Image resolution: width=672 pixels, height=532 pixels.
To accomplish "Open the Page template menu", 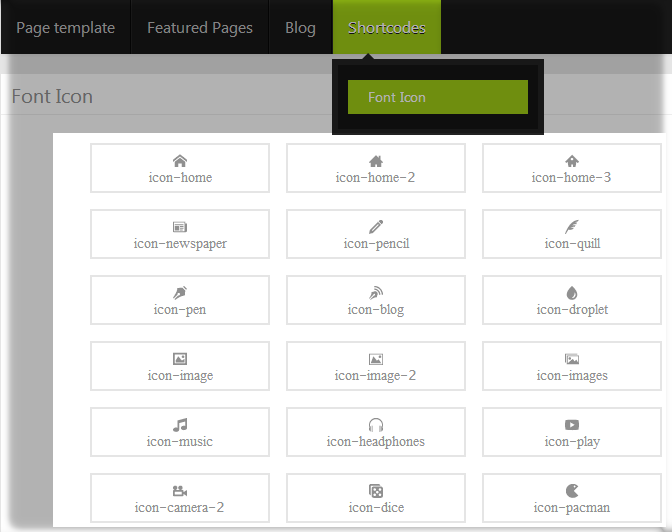I will [x=66, y=28].
